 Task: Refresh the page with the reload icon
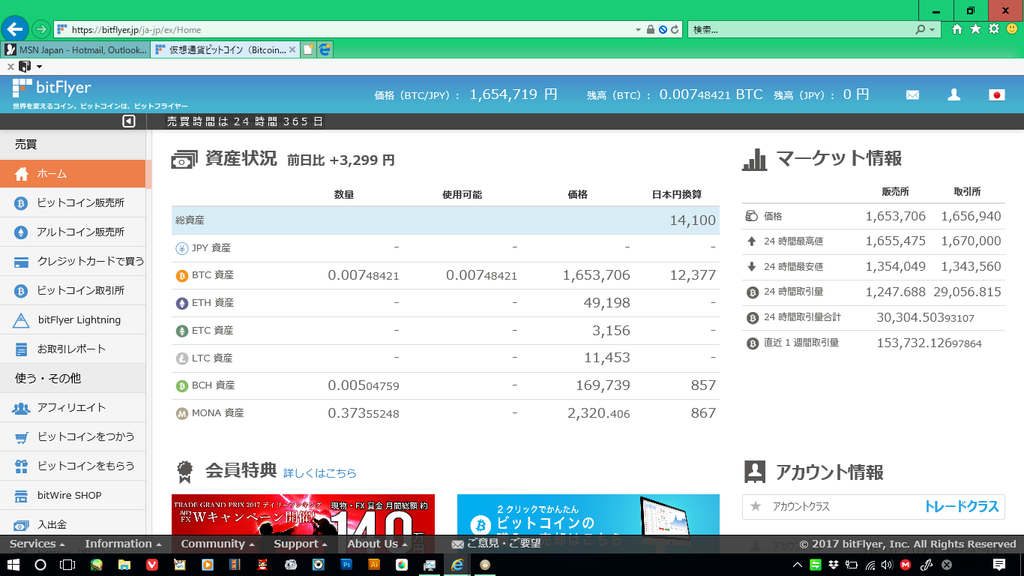point(675,30)
